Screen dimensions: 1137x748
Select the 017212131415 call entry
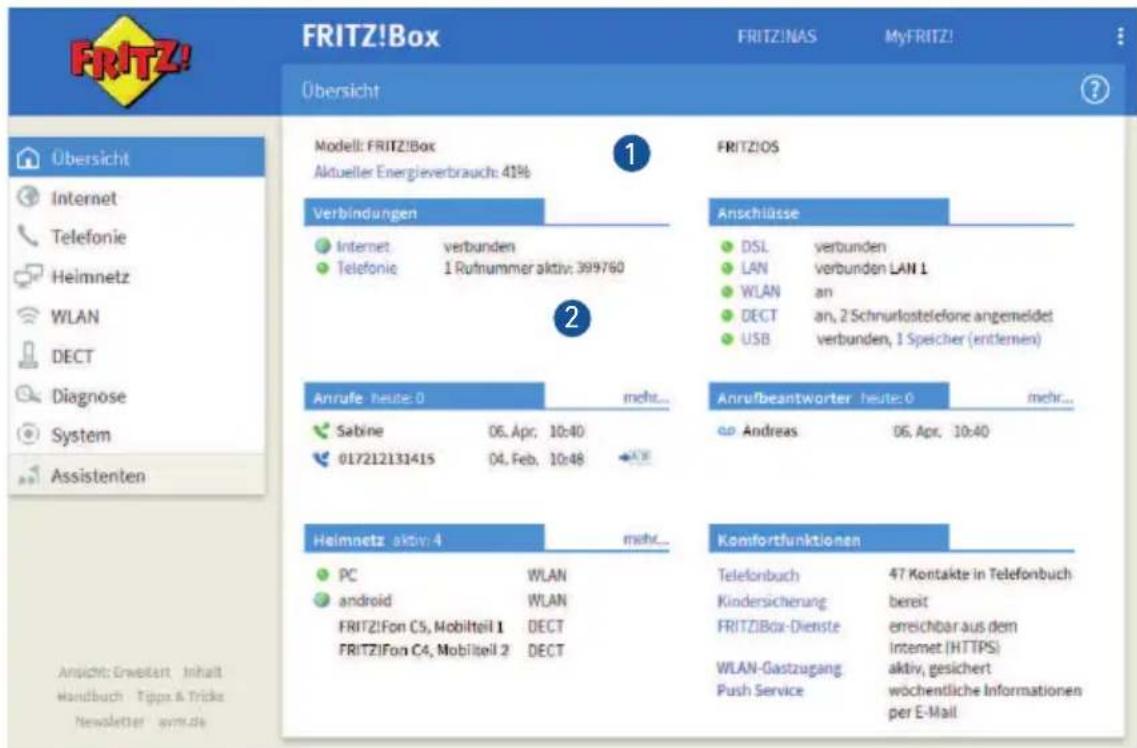point(386,459)
